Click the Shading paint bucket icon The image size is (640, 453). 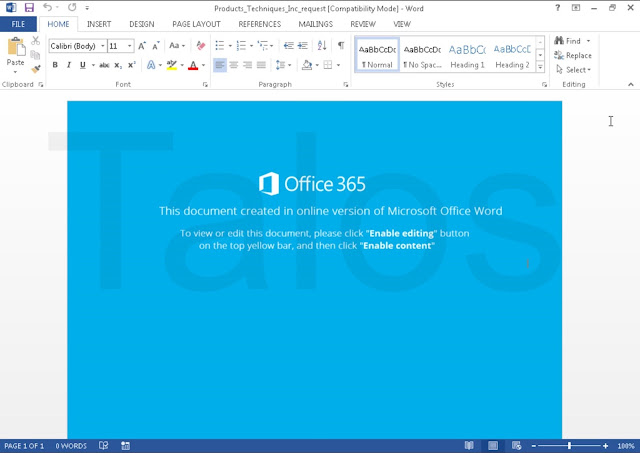point(307,65)
